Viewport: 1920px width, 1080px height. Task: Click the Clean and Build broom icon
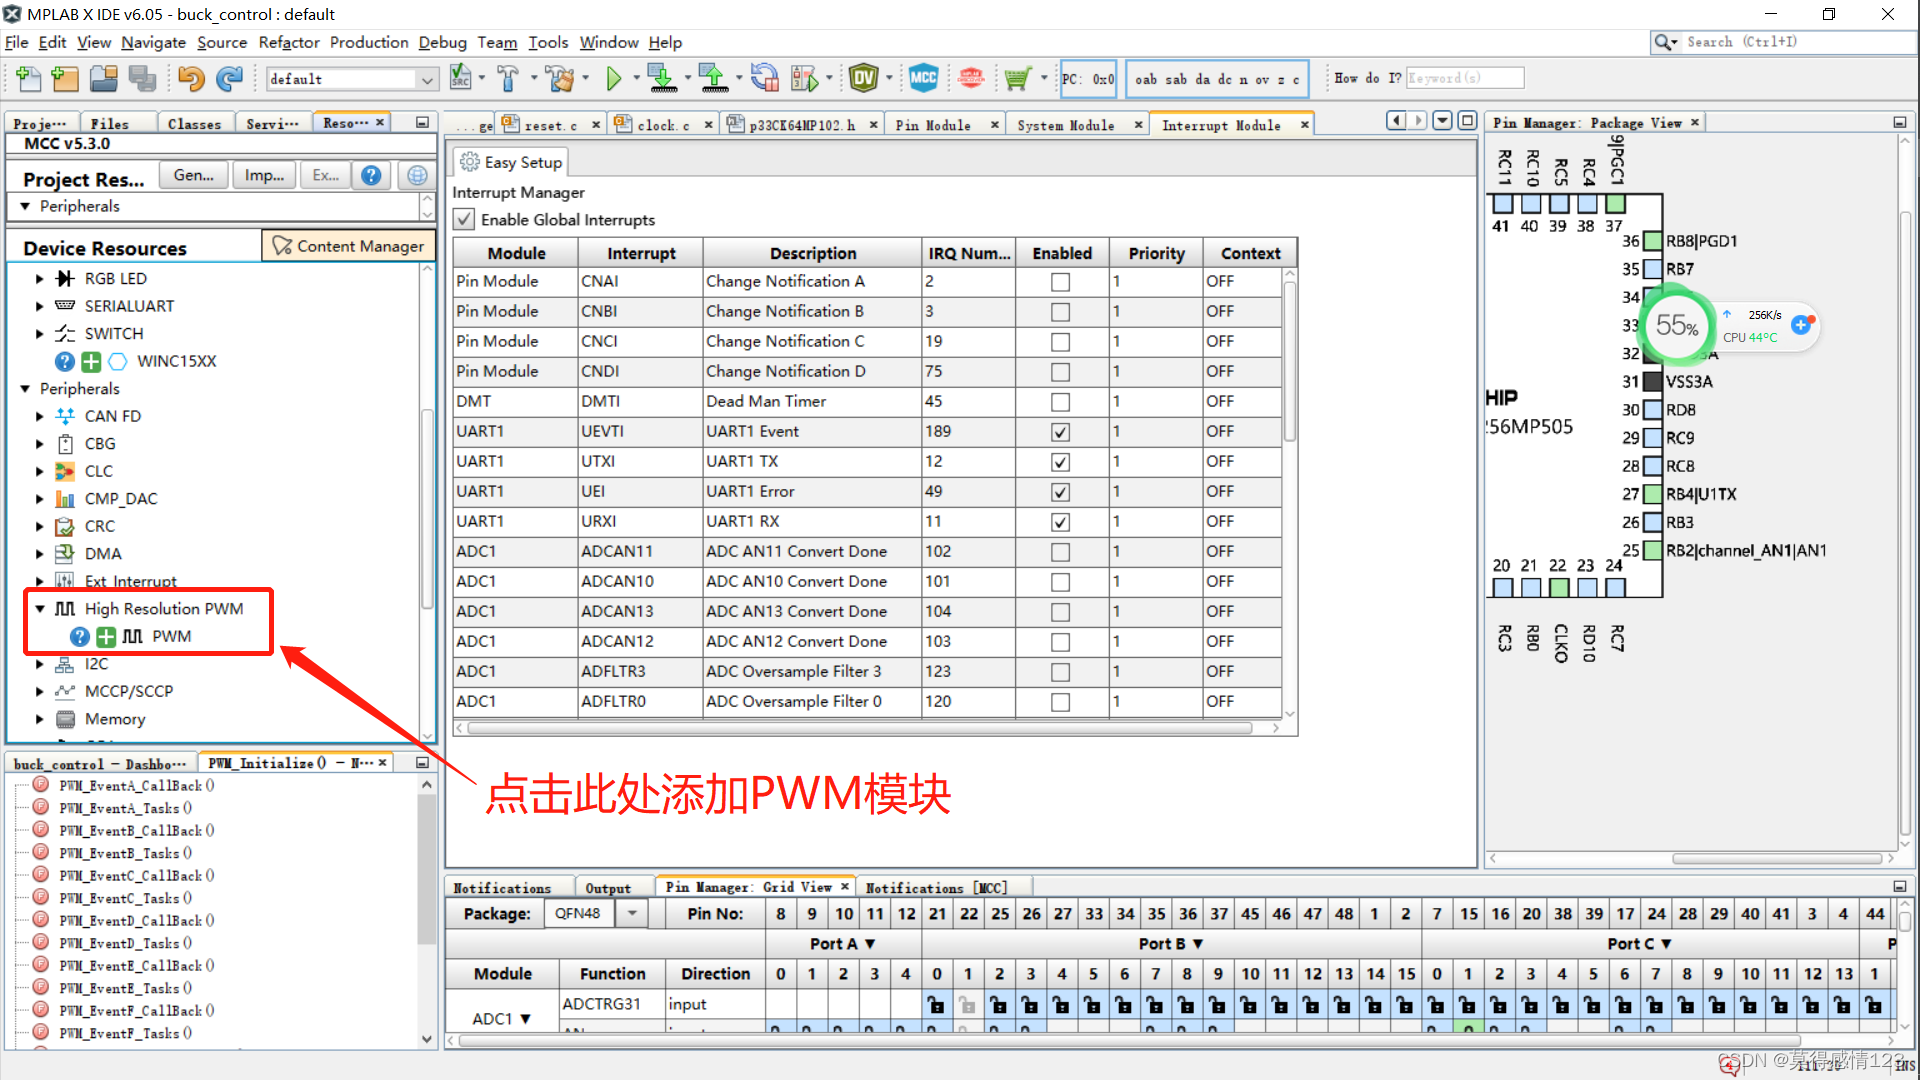[x=560, y=78]
